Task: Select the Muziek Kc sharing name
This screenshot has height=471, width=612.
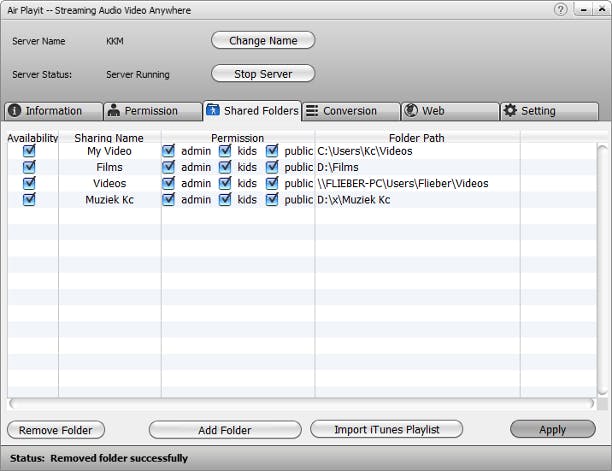Action: point(109,199)
